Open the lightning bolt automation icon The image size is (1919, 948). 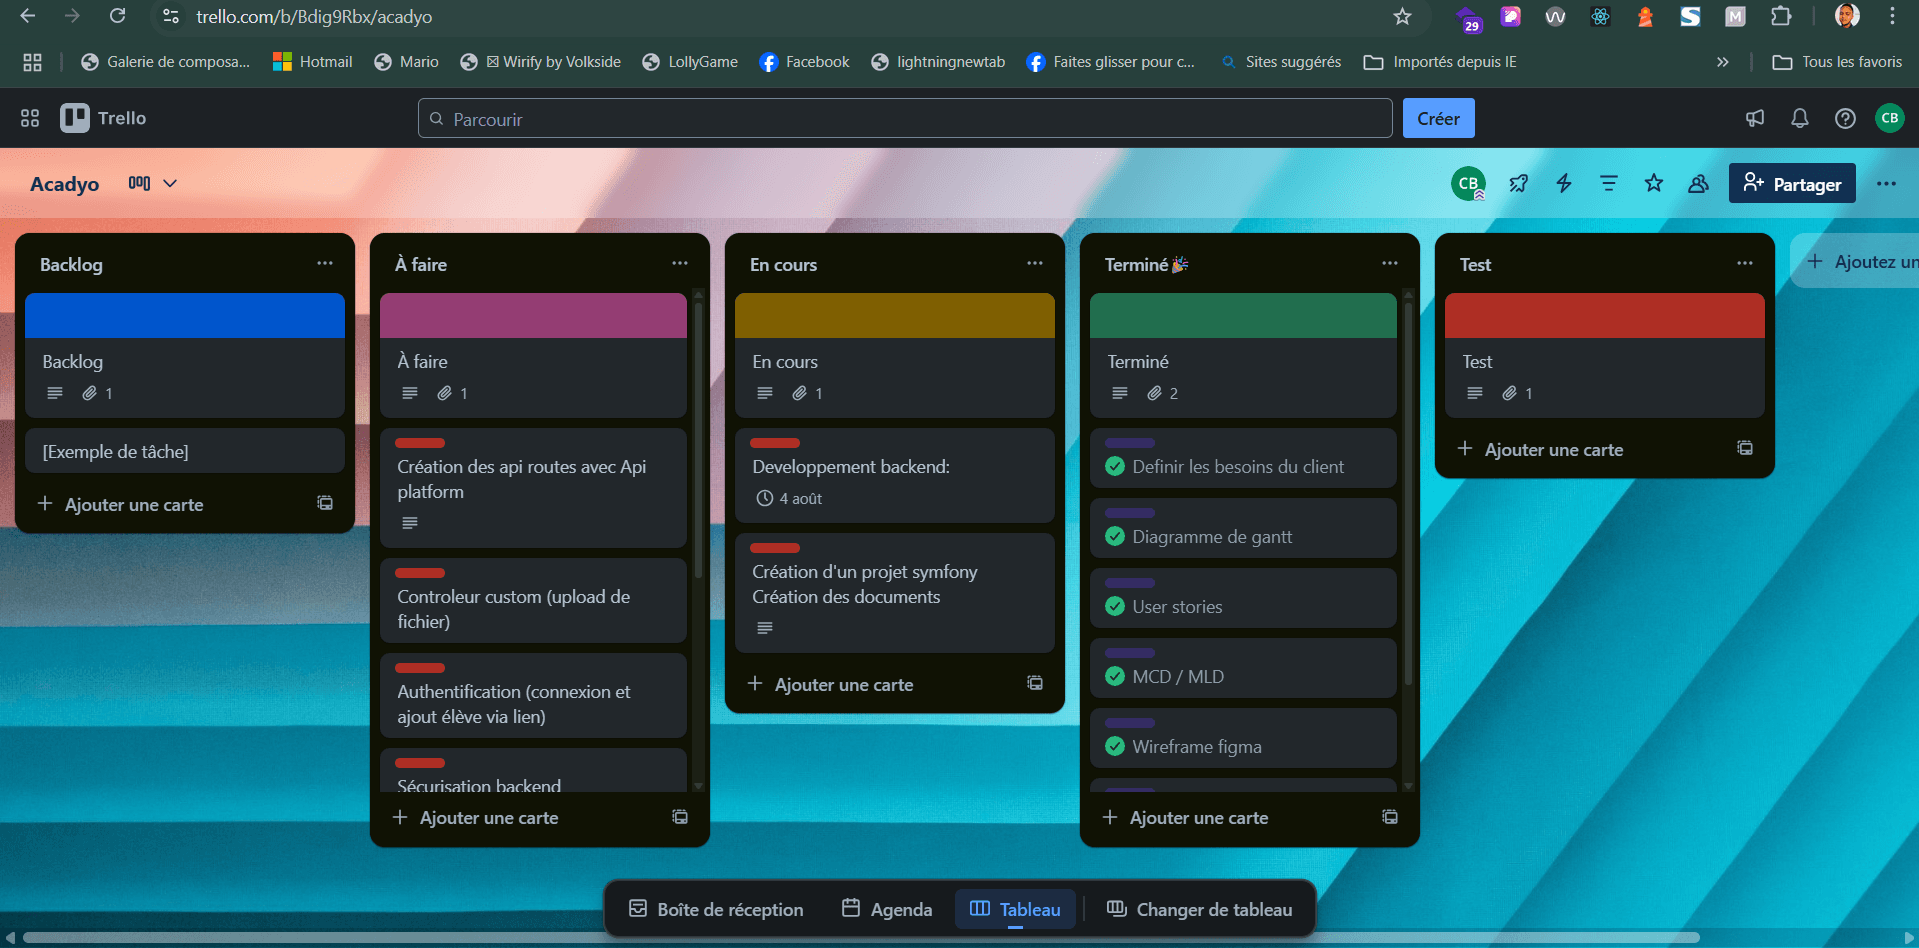1564,183
